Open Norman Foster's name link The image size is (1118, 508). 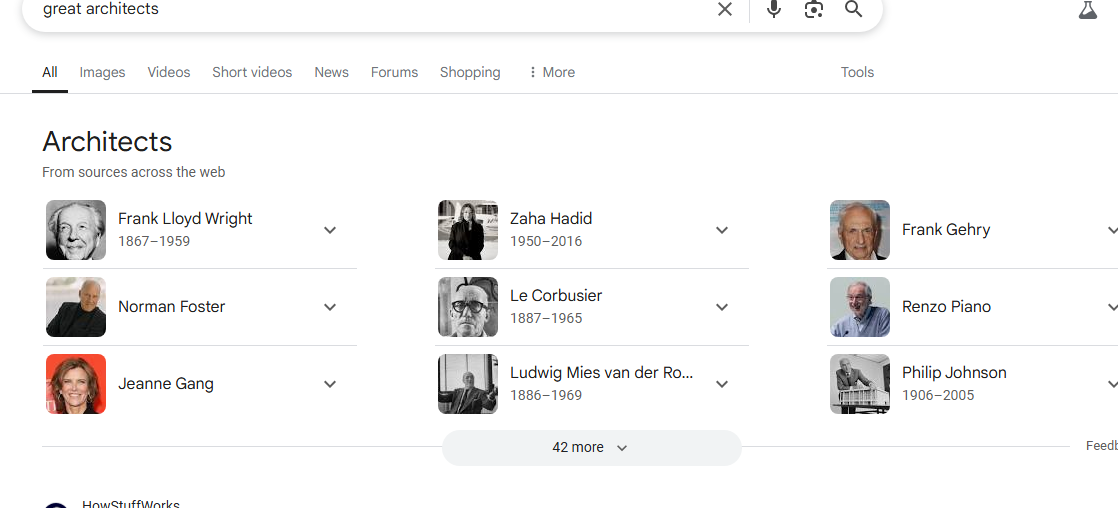171,307
